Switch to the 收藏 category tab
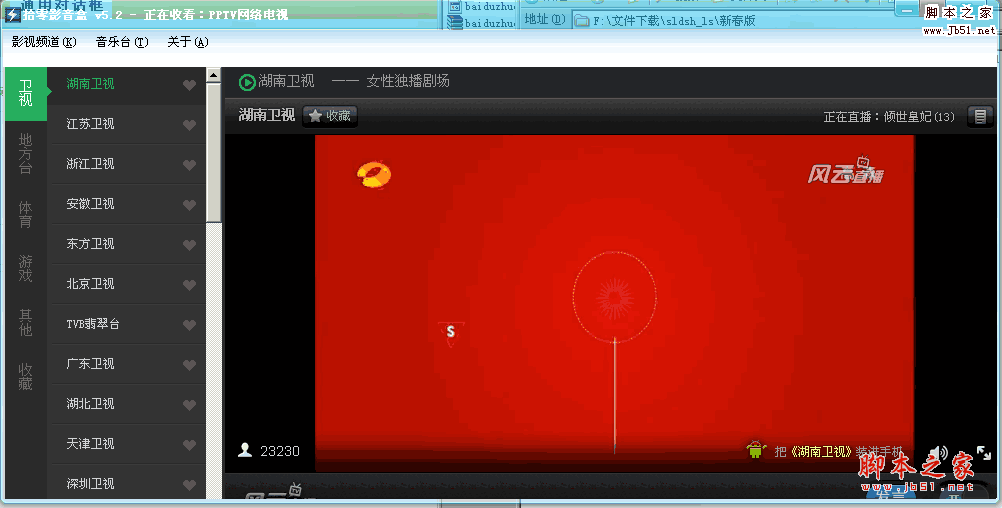Screen dimensions: 1002x508 [x=26, y=377]
